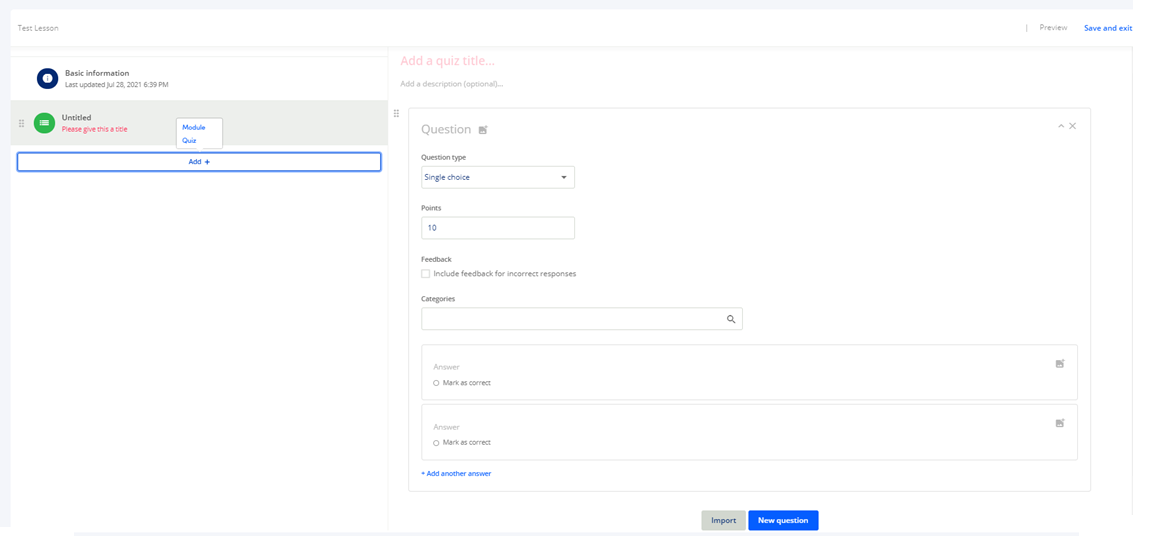The height and width of the screenshot is (543, 1153).
Task: Add image to first Answer
Action: 1060,363
